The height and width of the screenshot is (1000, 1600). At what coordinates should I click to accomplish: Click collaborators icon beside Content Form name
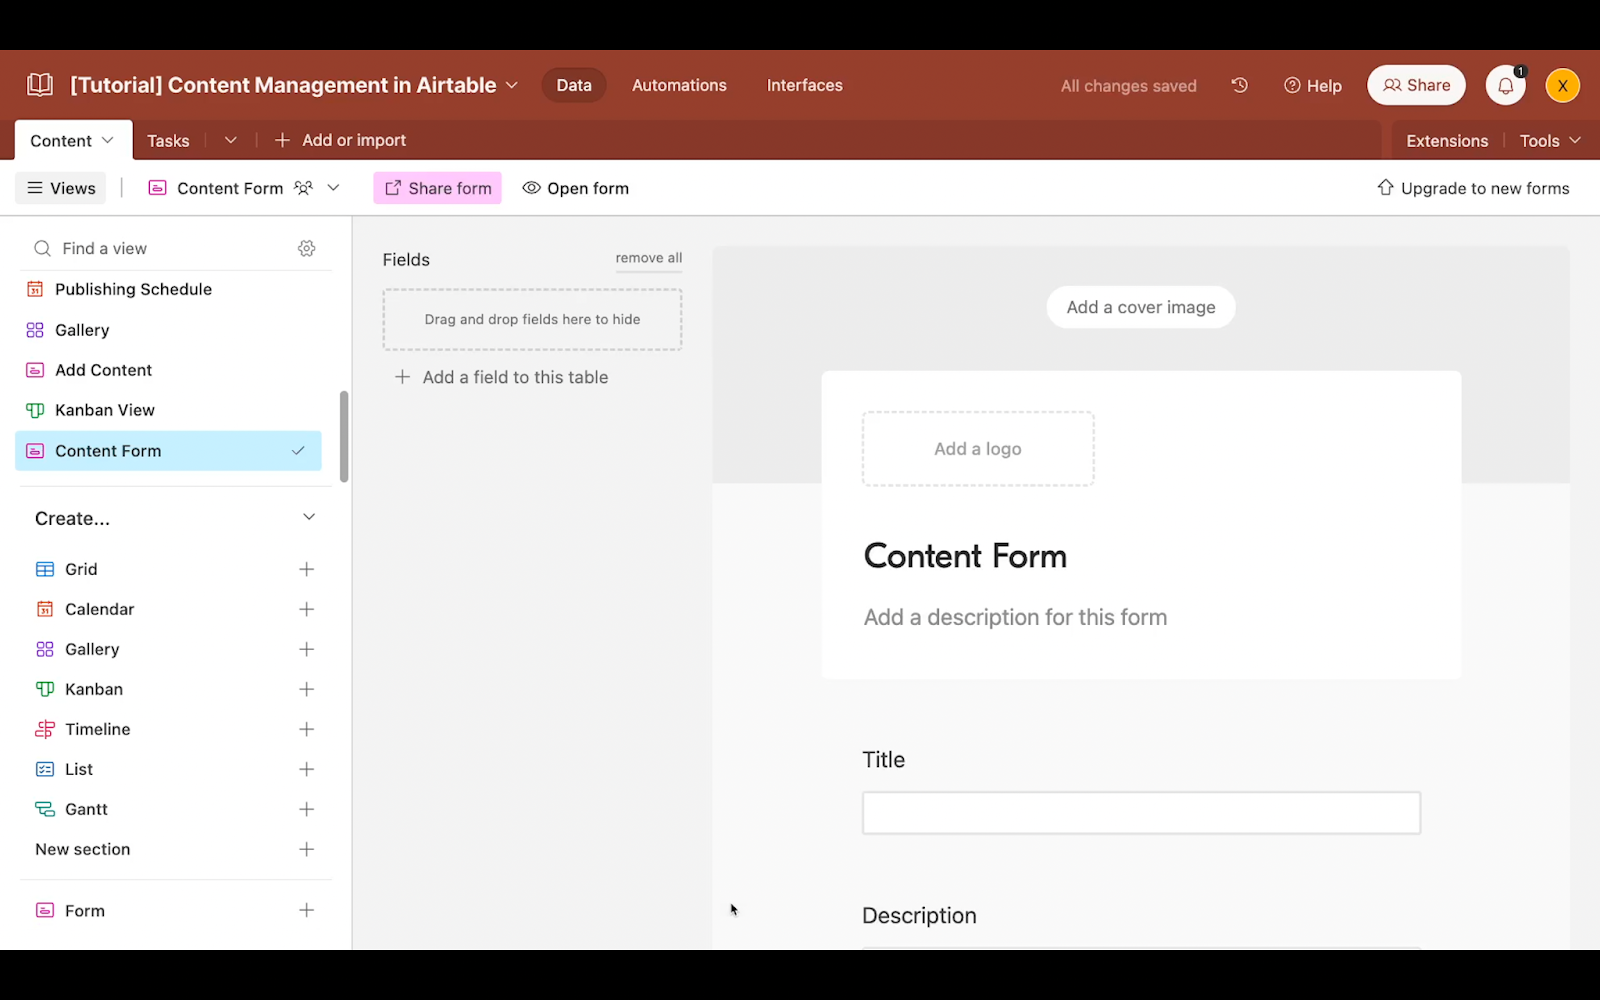304,188
